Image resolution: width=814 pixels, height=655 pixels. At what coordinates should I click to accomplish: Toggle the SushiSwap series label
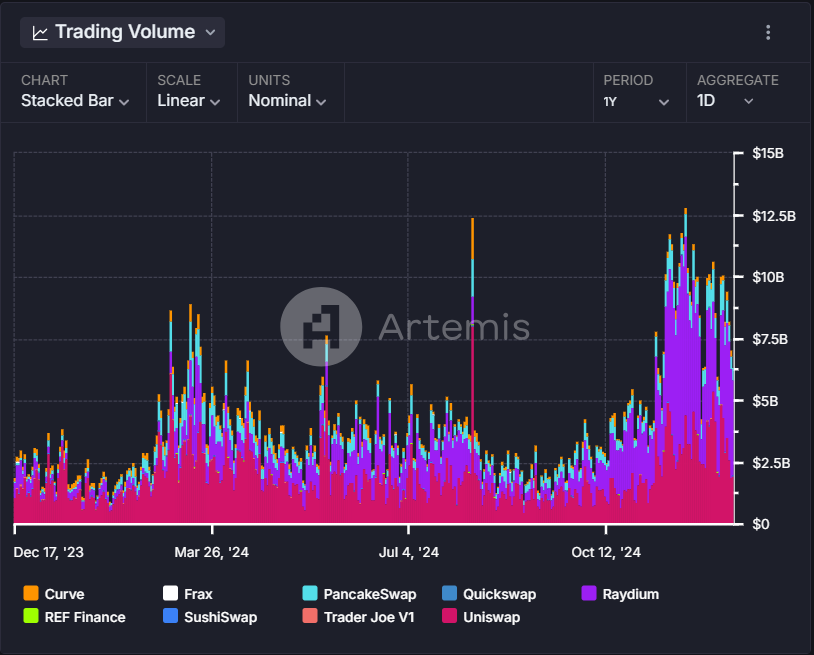pyautogui.click(x=221, y=617)
